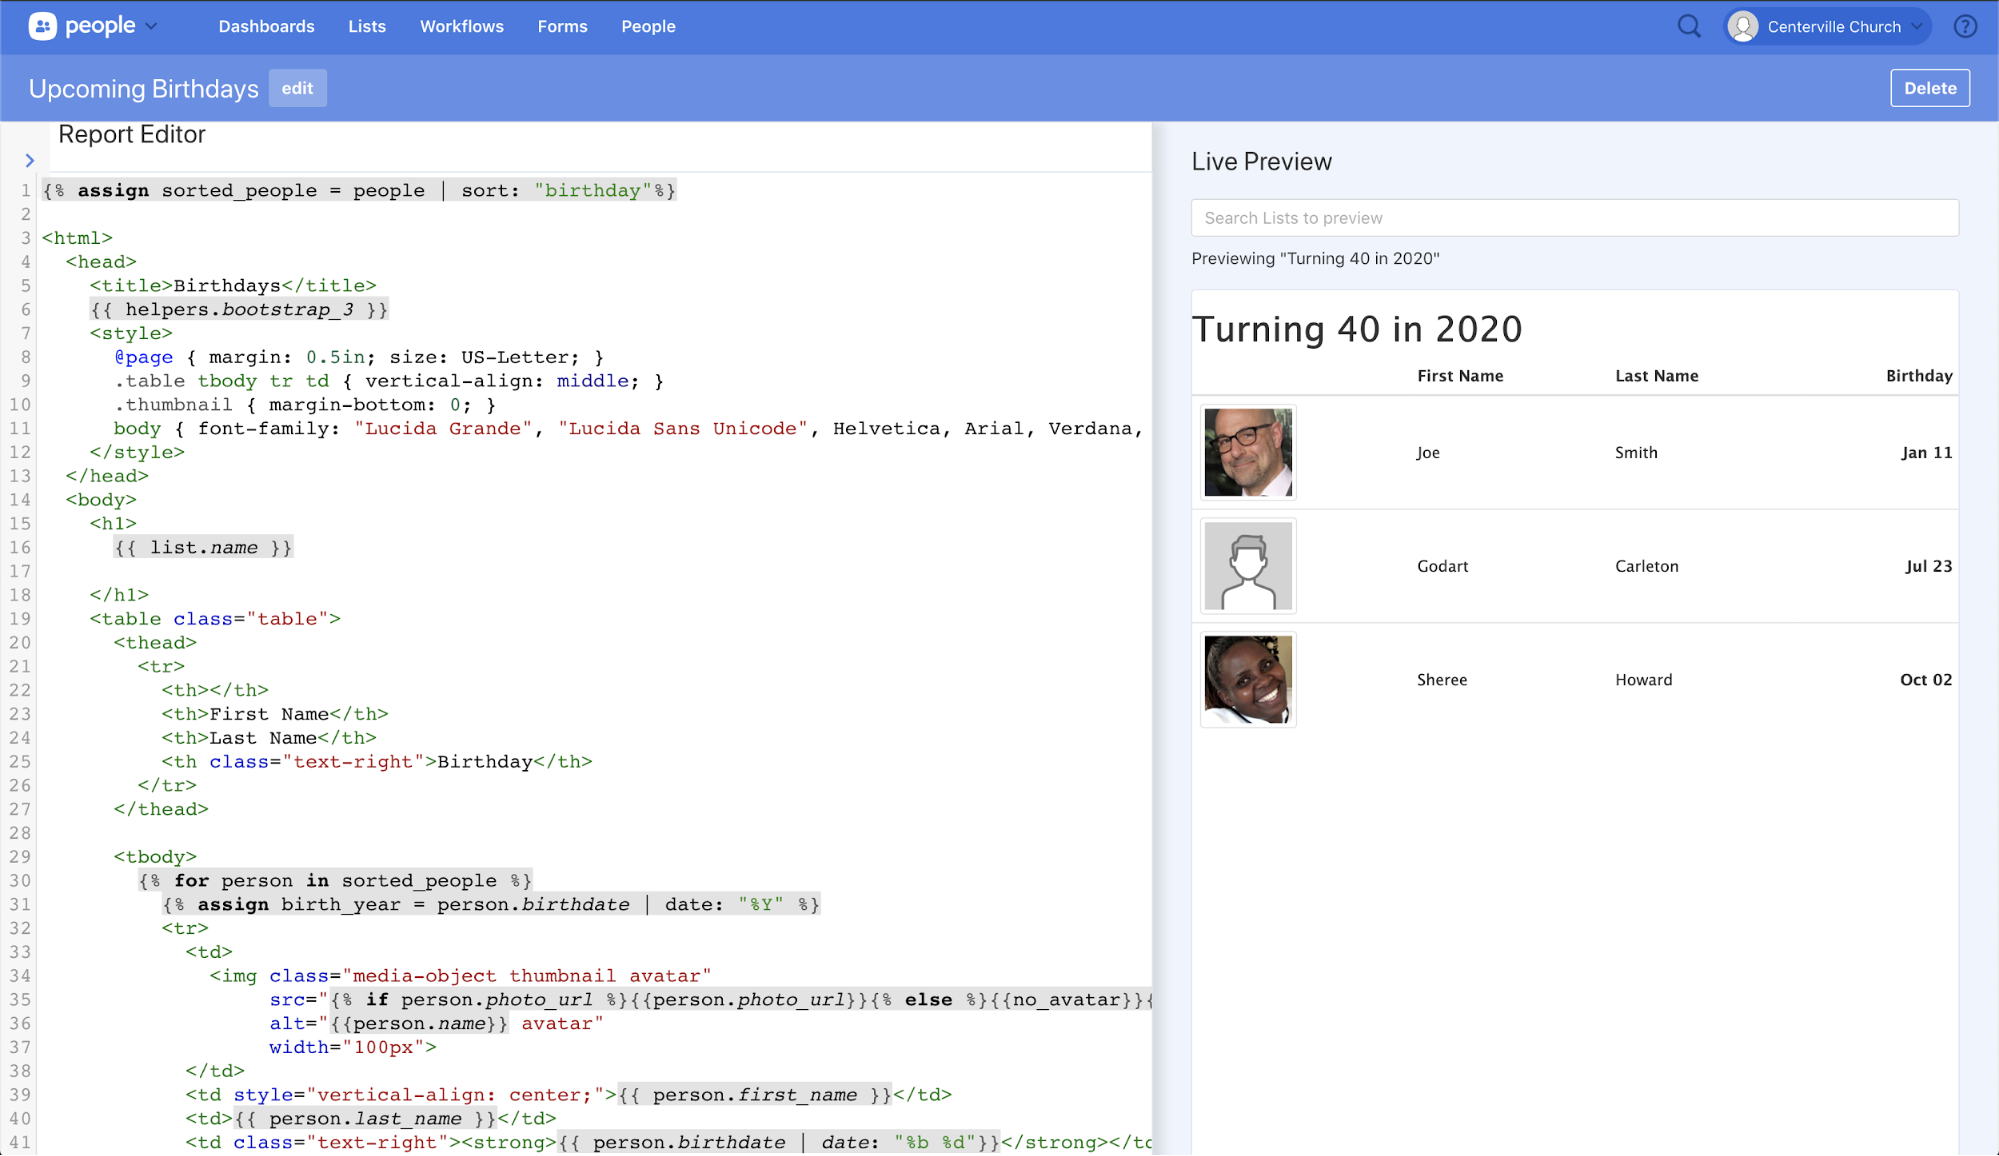Click Joe Smith's photo thumbnail
The image size is (1999, 1156).
[1248, 452]
